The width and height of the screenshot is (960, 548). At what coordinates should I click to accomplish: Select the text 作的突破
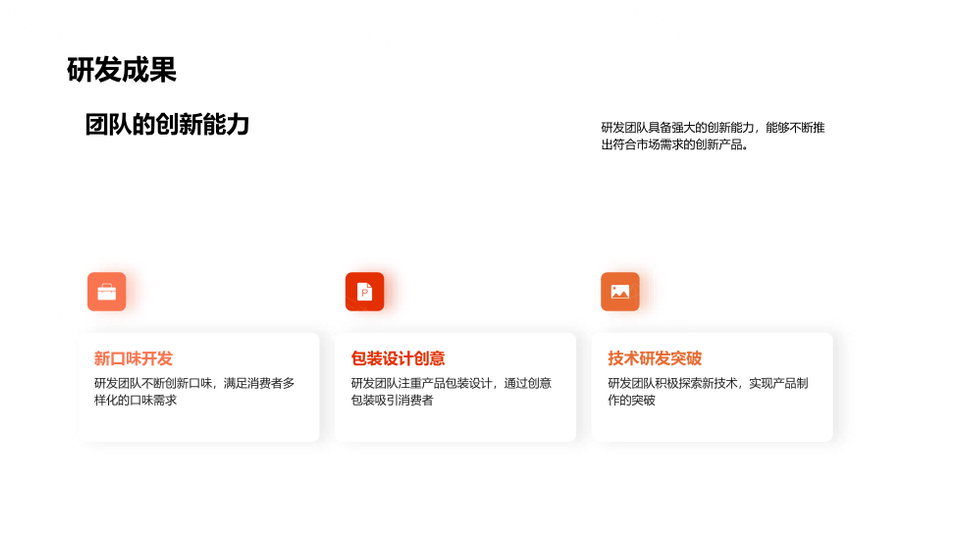(x=631, y=401)
